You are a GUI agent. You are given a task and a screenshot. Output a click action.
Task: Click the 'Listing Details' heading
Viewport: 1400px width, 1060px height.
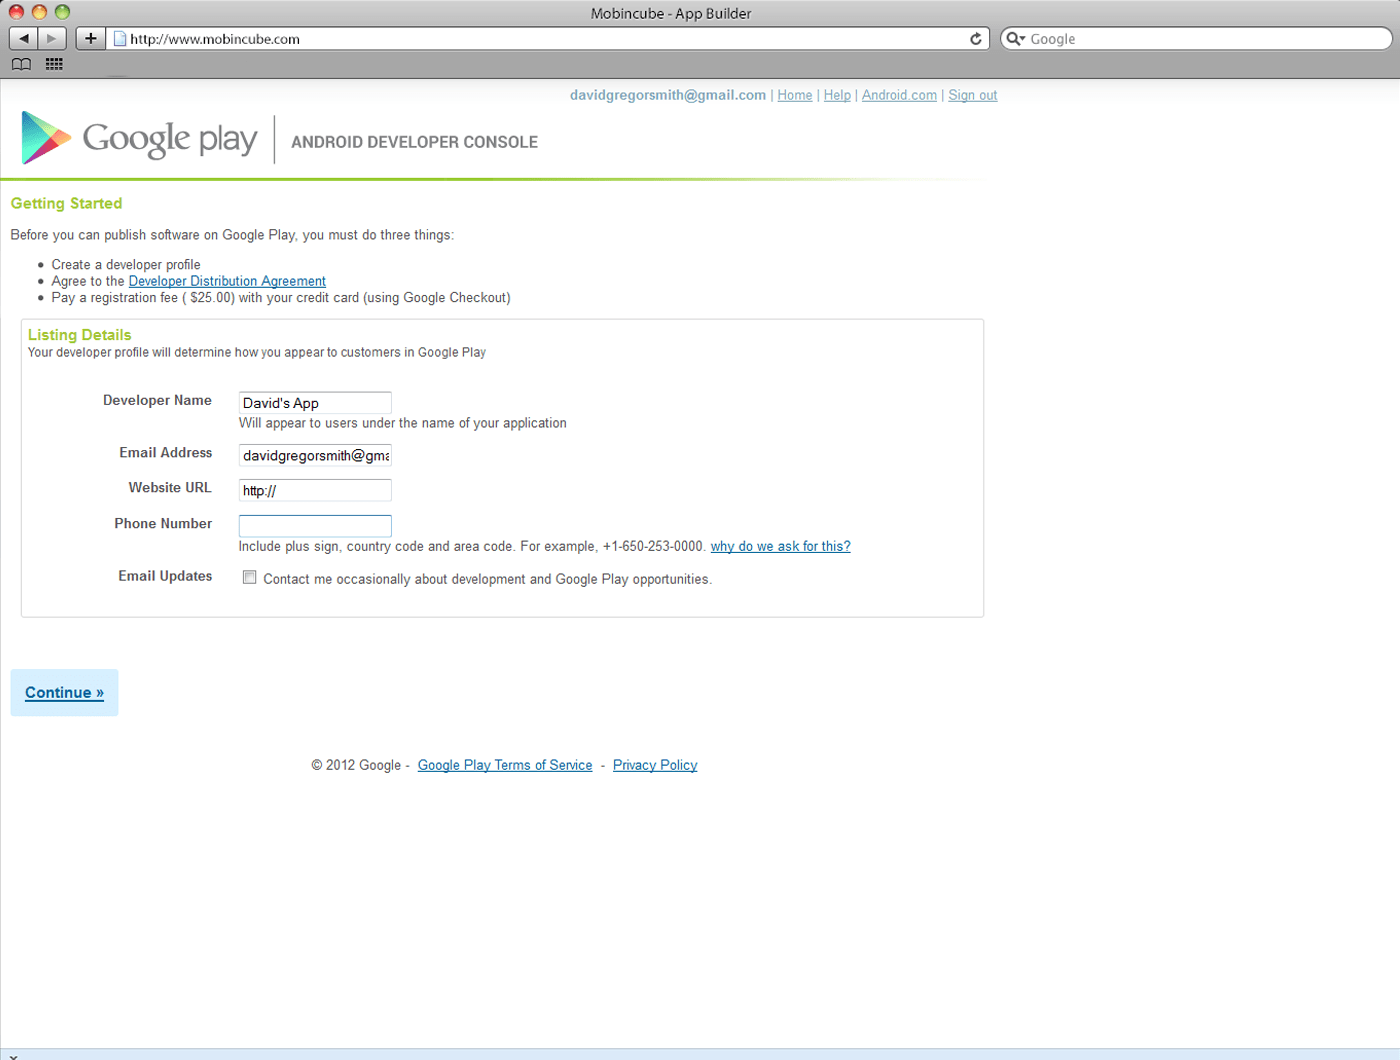[79, 335]
